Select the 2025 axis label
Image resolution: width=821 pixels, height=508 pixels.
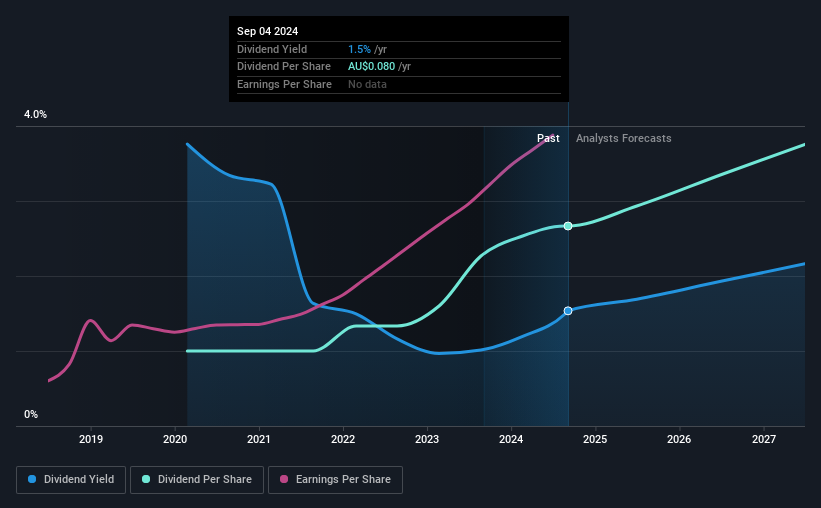pos(595,439)
